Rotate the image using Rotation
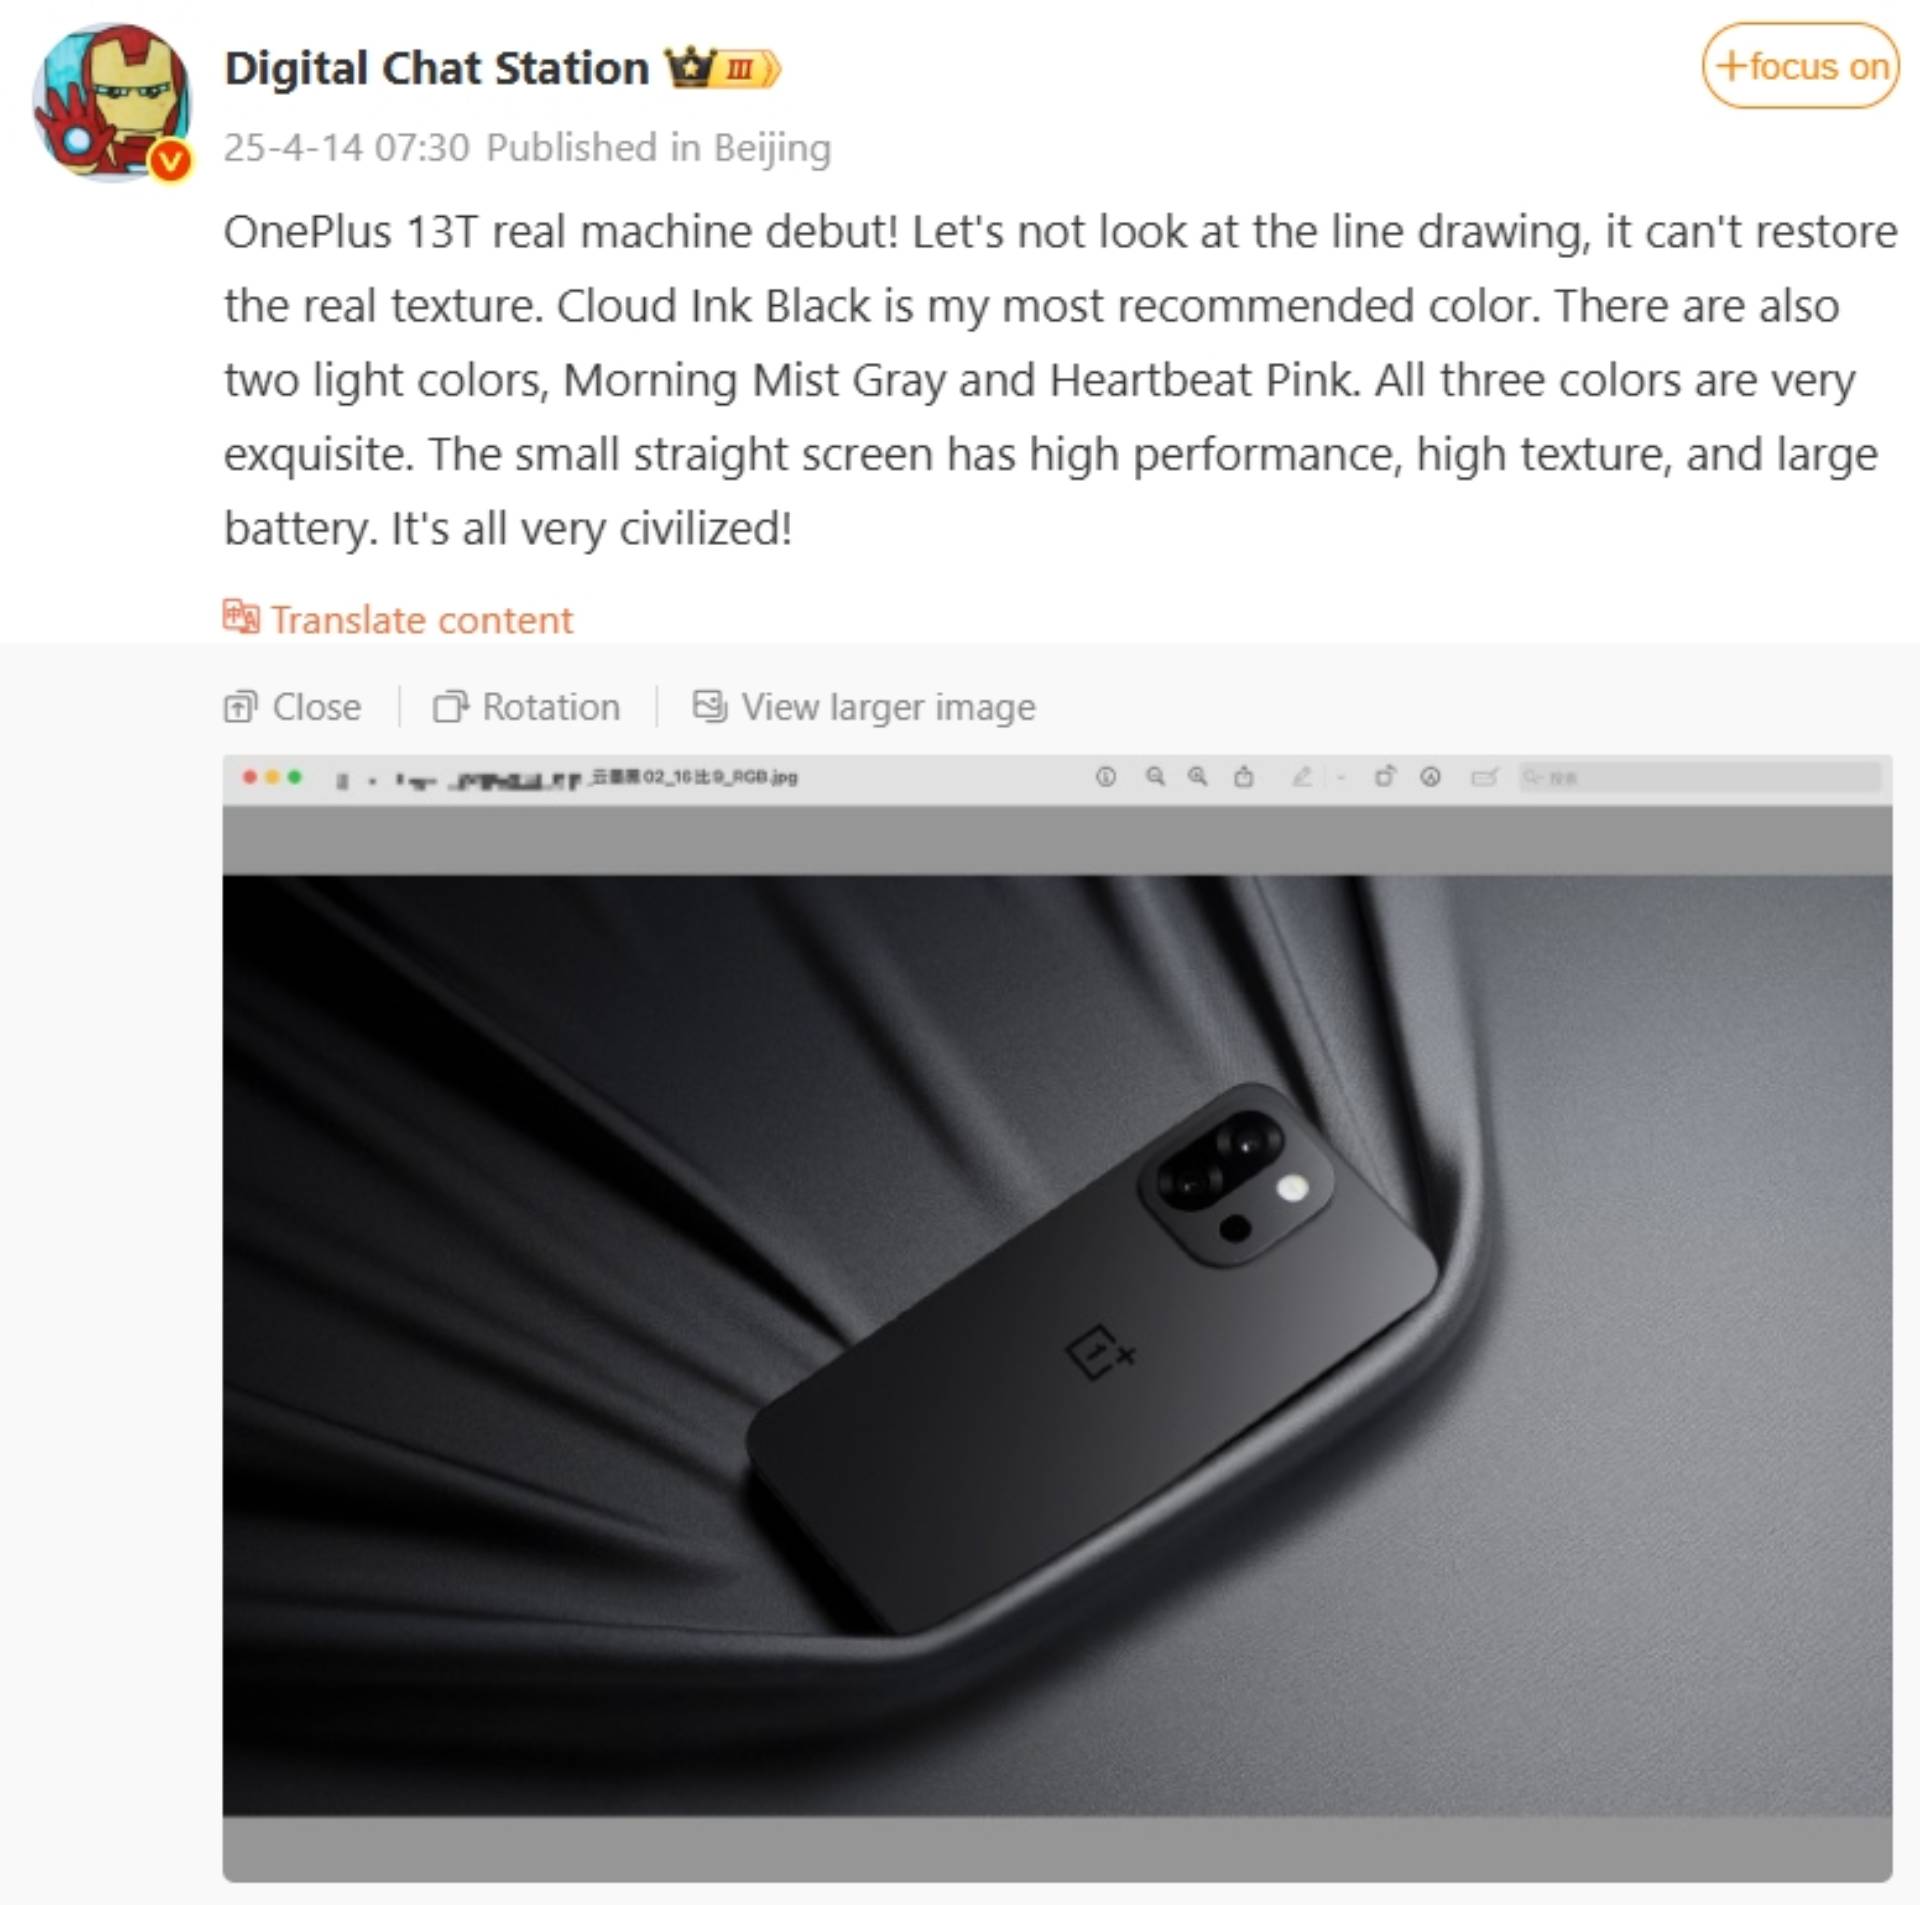The height and width of the screenshot is (1905, 1920). pos(526,707)
